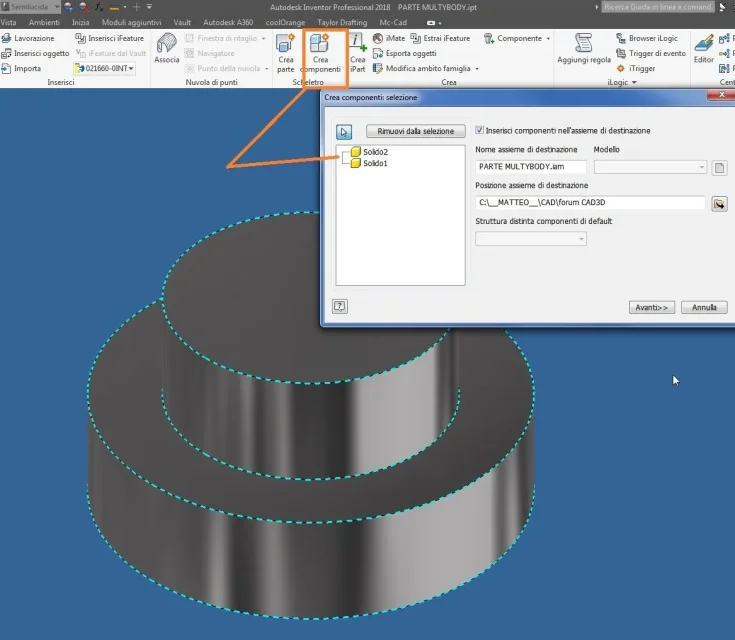Click Rimuovi dalla selezione button
The width and height of the screenshot is (735, 640).
(415, 131)
